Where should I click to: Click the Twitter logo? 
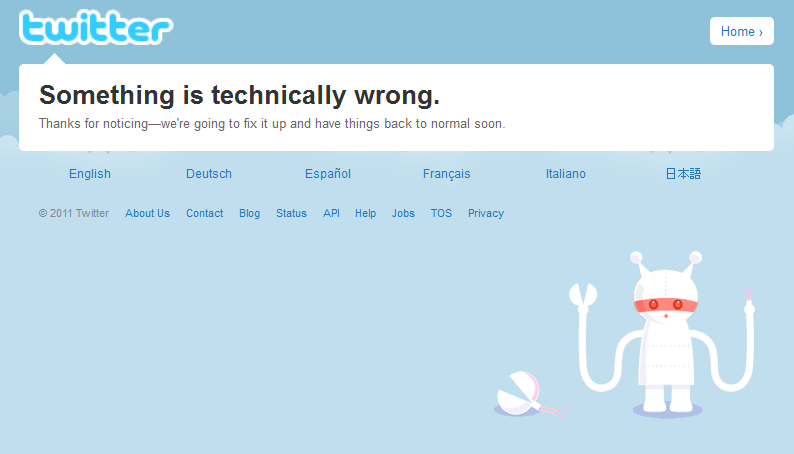click(96, 27)
